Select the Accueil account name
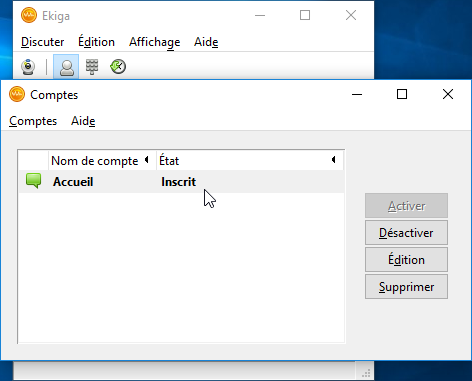Screen dimensions: 472x381 [73, 182]
